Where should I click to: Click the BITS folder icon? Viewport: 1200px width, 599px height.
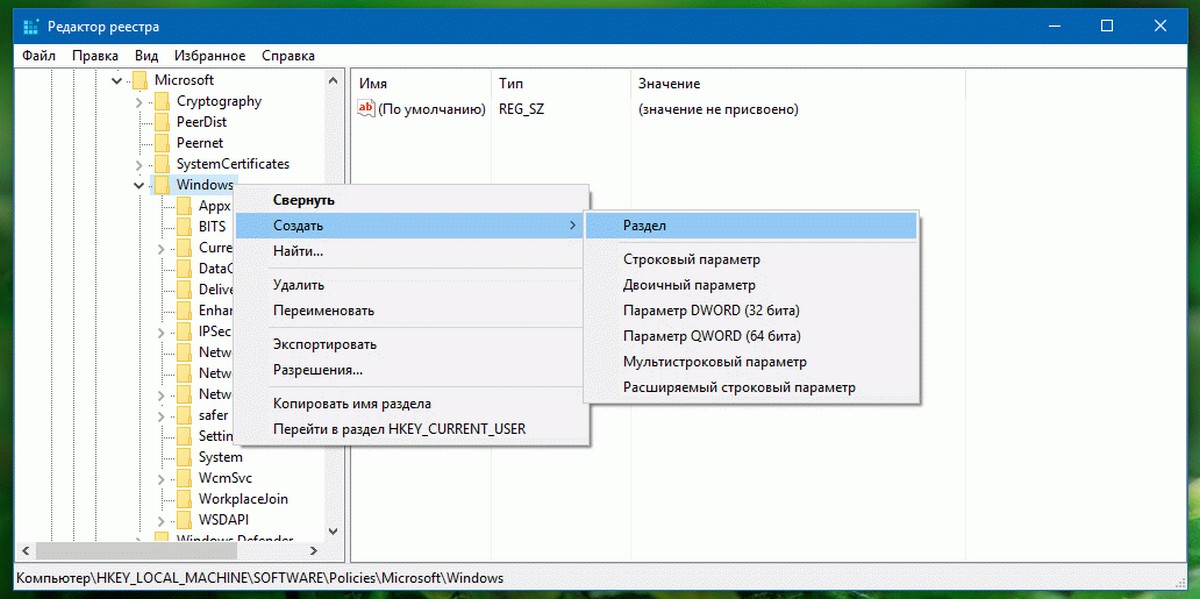[183, 227]
